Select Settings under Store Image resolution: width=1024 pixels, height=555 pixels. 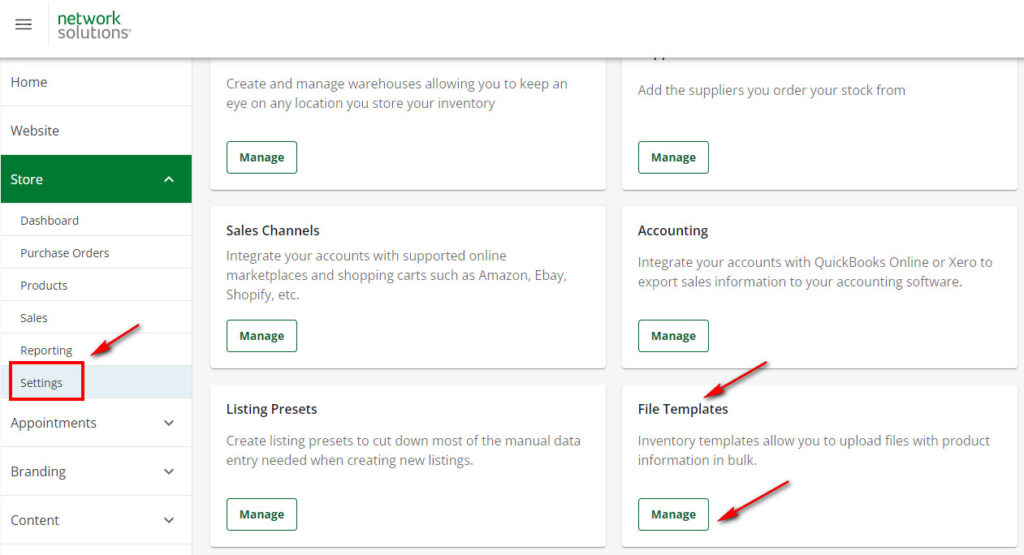(42, 383)
